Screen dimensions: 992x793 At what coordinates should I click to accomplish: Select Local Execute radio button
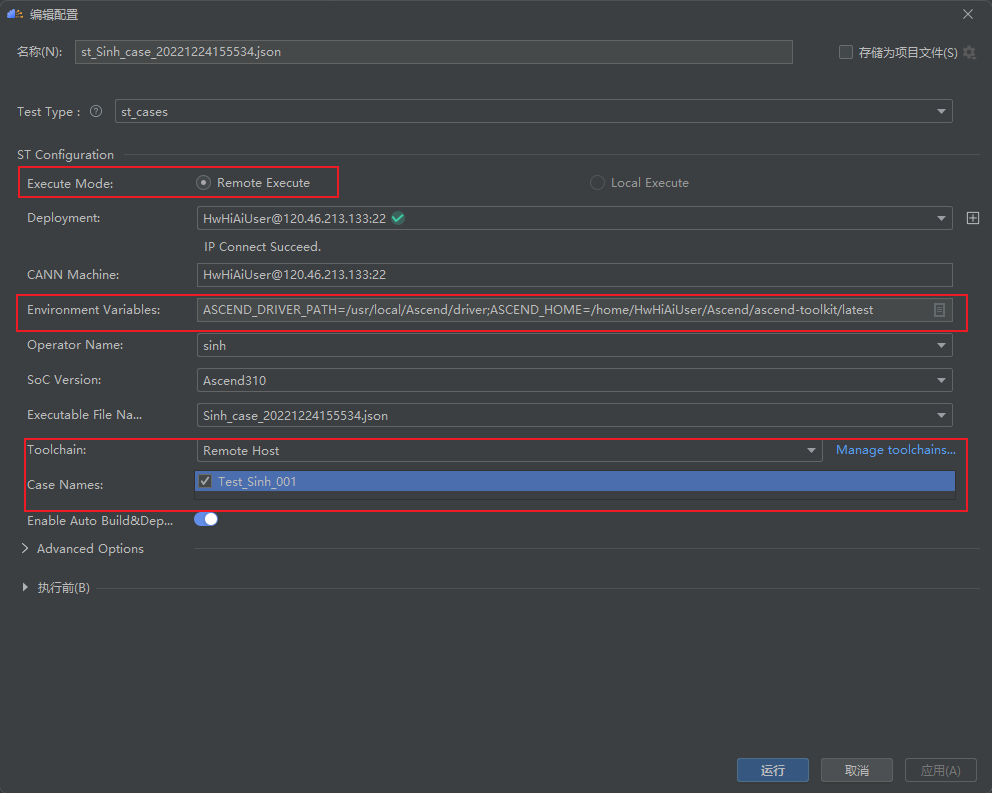(x=598, y=183)
